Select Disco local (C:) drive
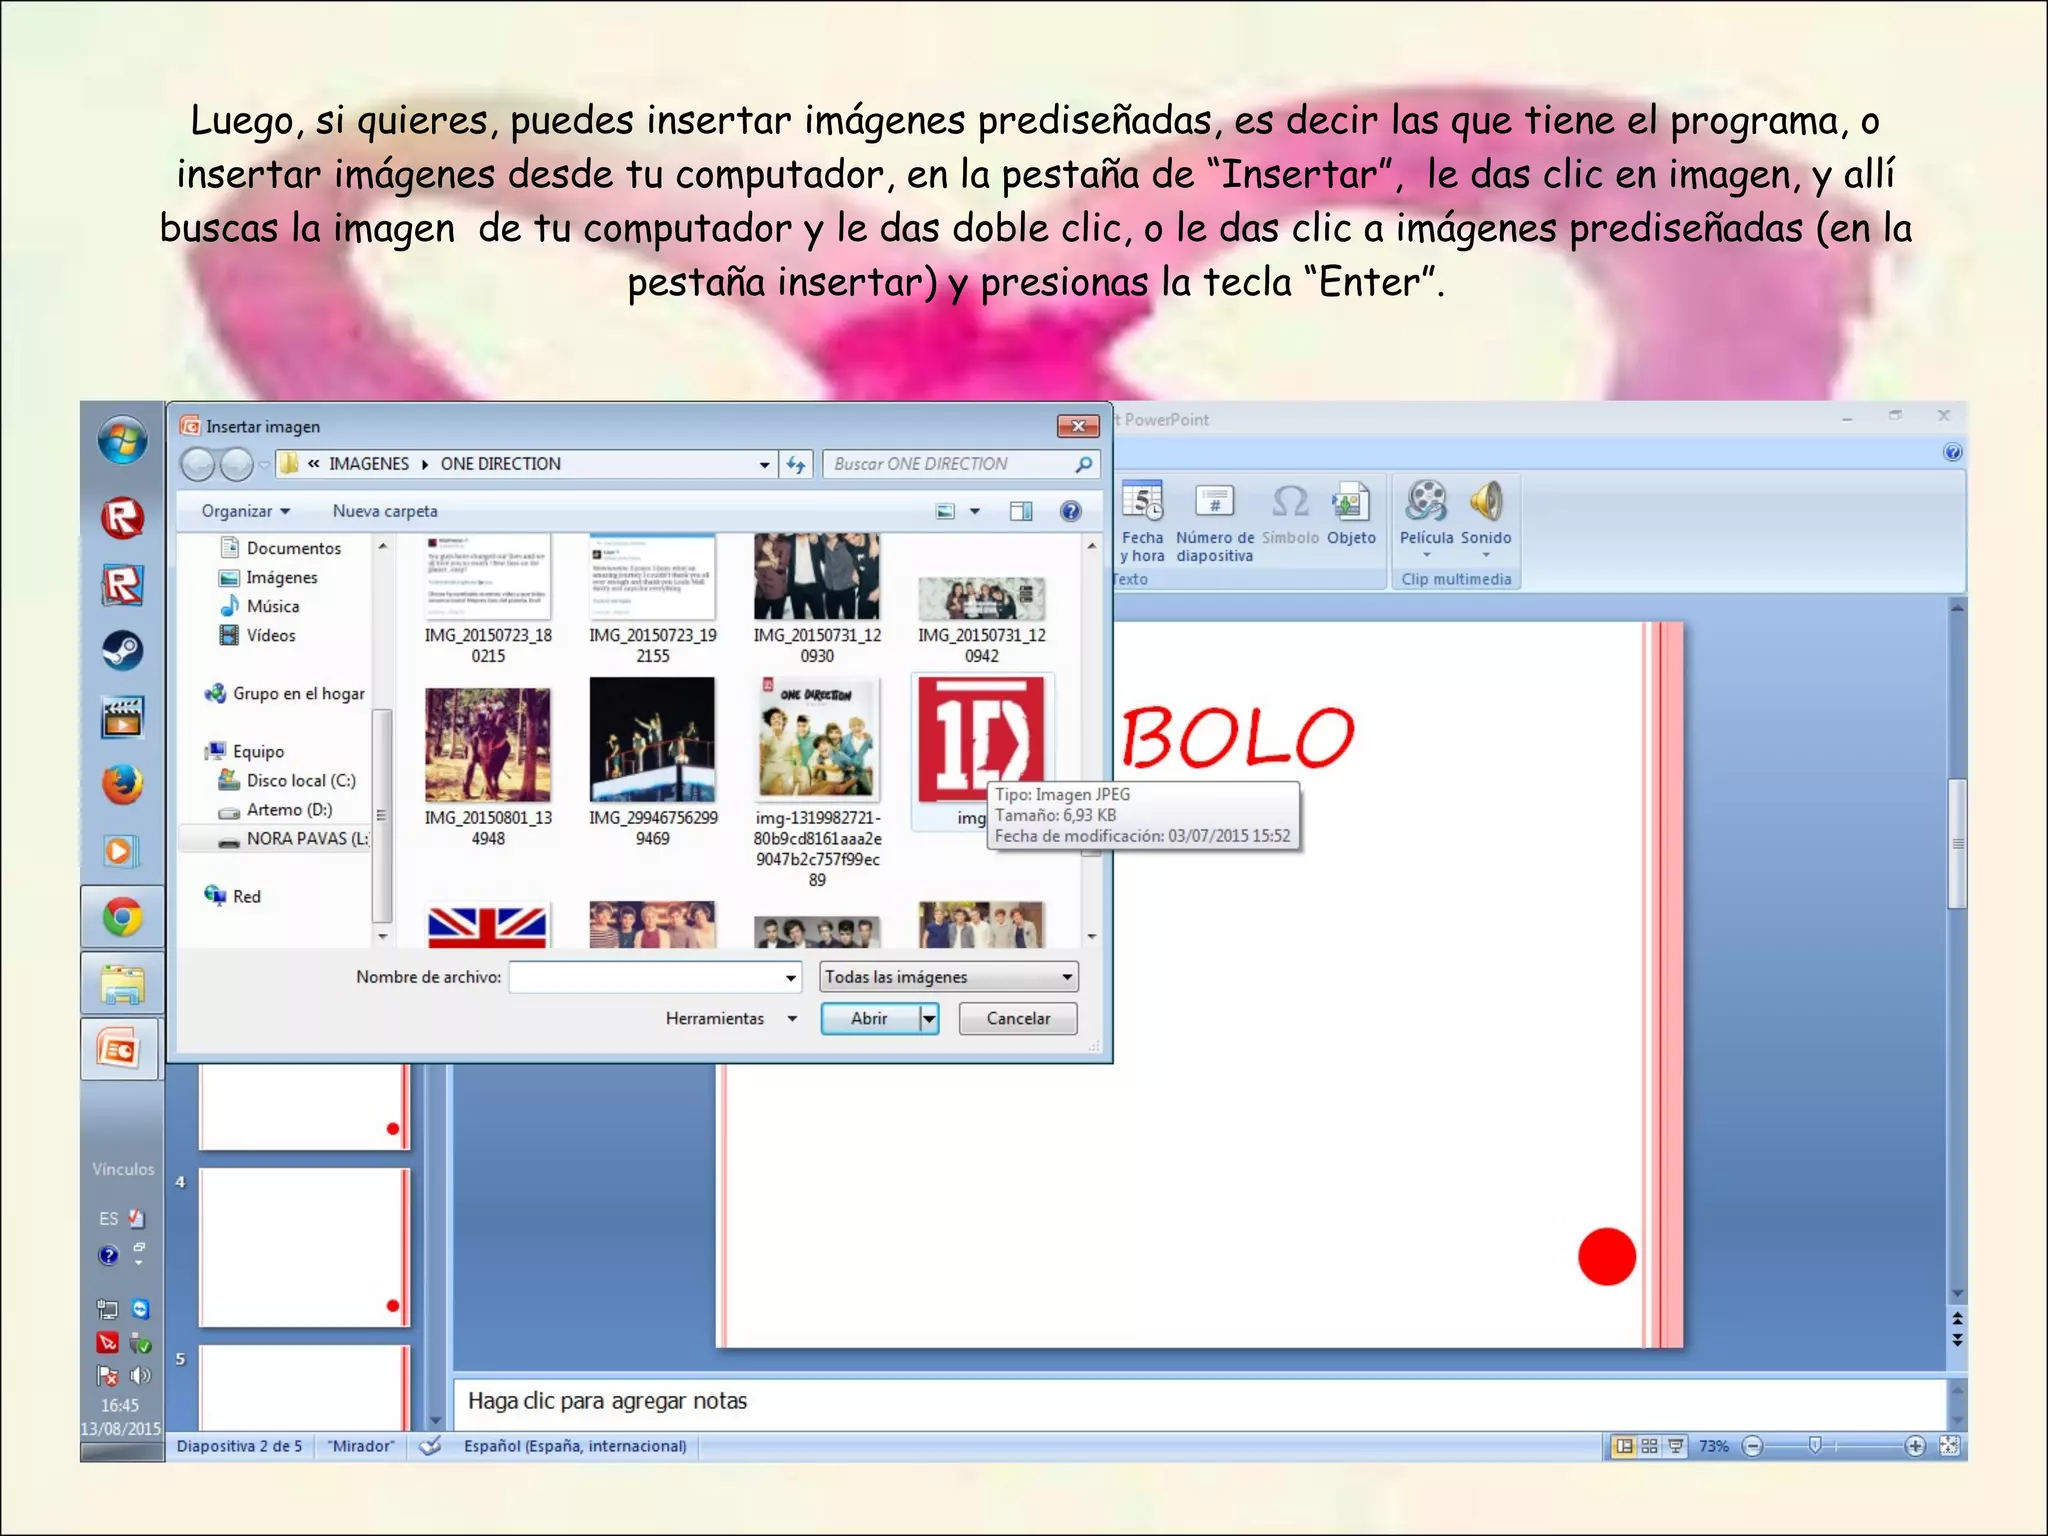Screen dimensions: 2048x1536 click(287, 780)
